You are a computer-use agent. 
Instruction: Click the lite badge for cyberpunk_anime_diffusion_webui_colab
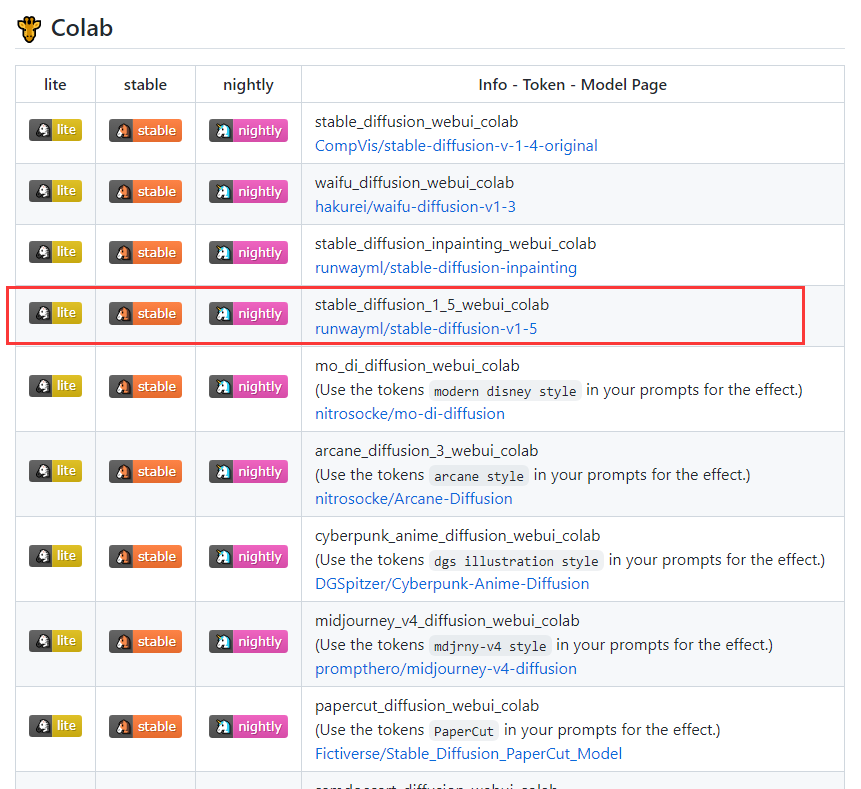tap(55, 556)
